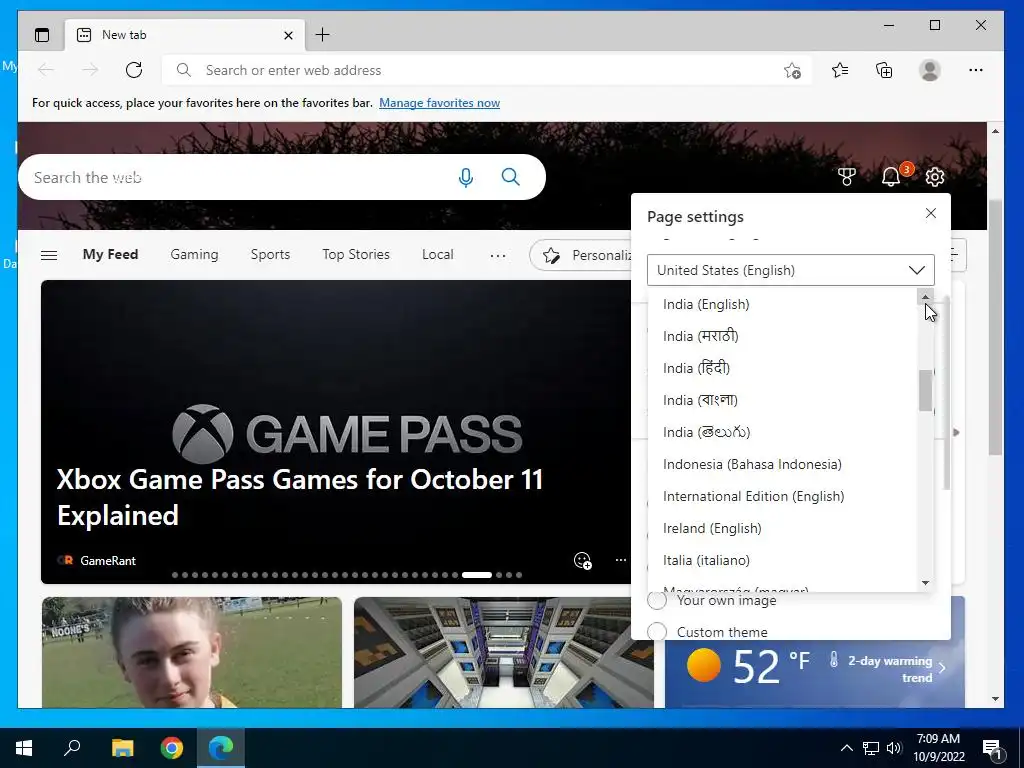Open the Local tab
Image resolution: width=1024 pixels, height=768 pixels.
click(438, 255)
